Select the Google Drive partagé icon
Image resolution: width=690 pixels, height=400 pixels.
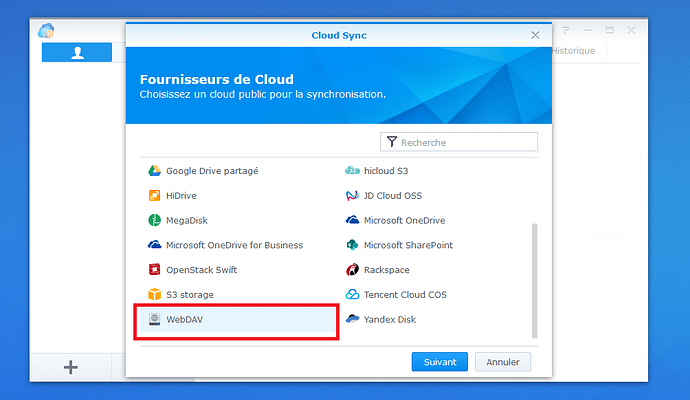click(x=155, y=171)
